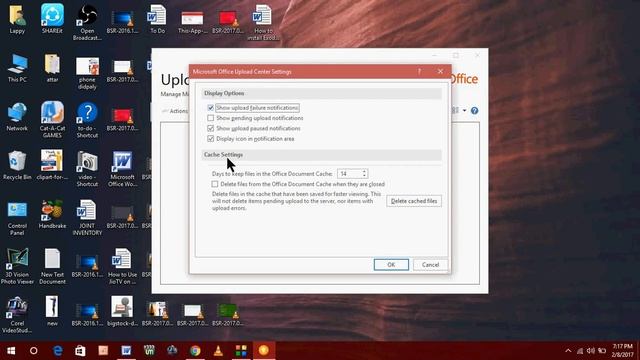Launch 3D Vision Photo Viewer

coord(17,267)
